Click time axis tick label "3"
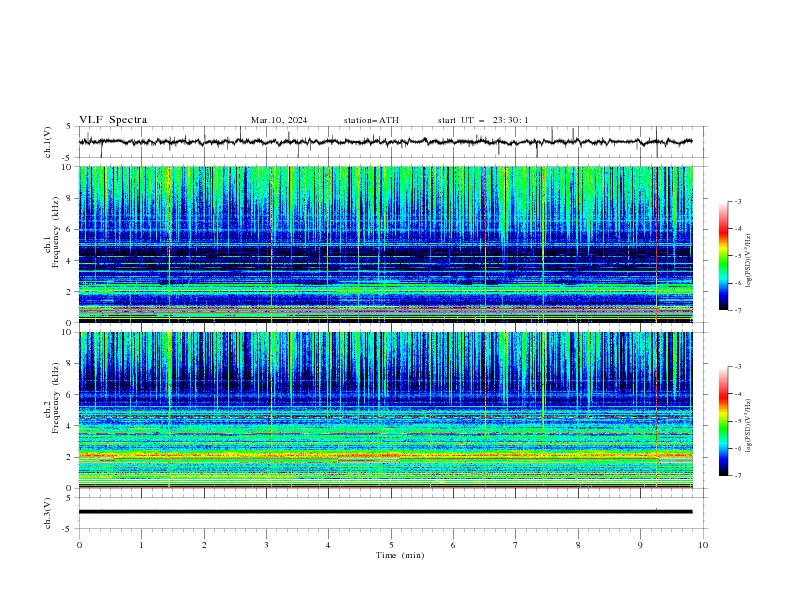Screen dimensions: 792x612 click(266, 545)
